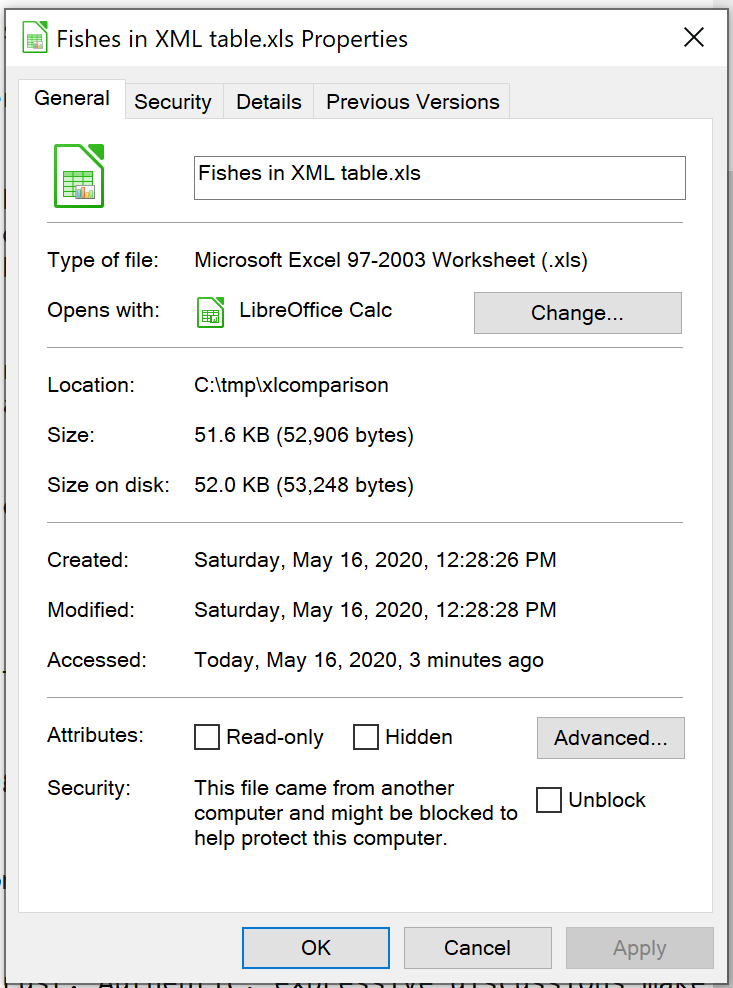733x988 pixels.
Task: Click the size value '51.6 KB (52,906 bytes)'
Action: (304, 435)
